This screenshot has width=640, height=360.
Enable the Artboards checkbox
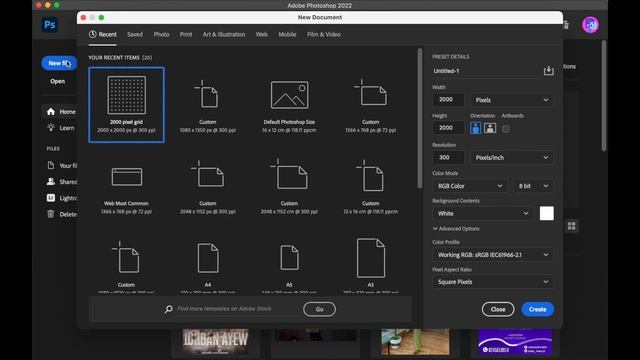[x=505, y=129]
